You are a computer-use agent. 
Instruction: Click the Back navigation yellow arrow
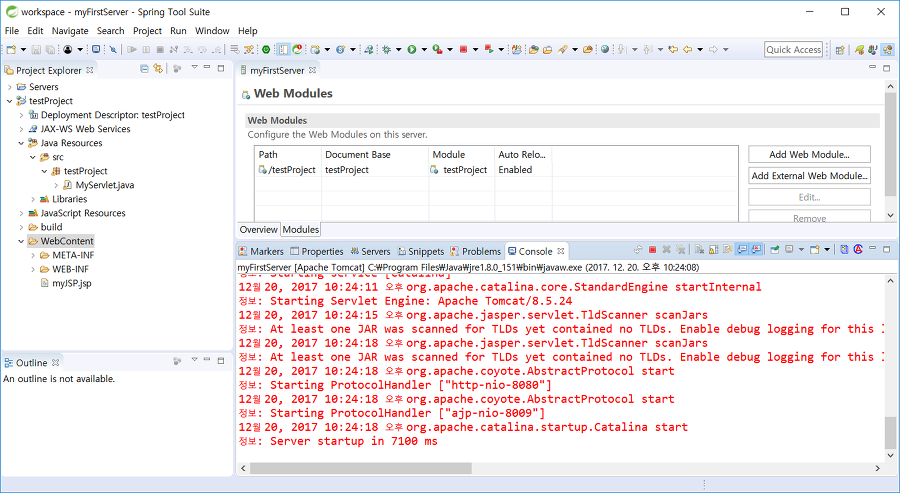point(687,50)
